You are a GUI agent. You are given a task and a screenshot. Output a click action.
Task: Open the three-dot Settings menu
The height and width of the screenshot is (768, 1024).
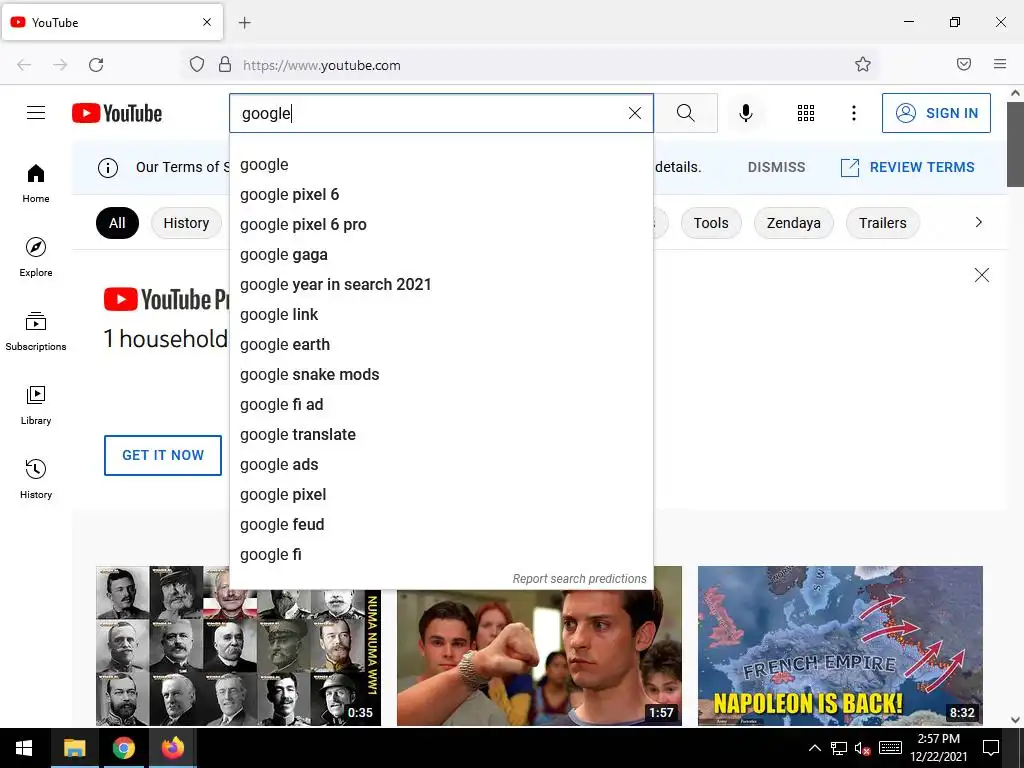[x=854, y=113]
